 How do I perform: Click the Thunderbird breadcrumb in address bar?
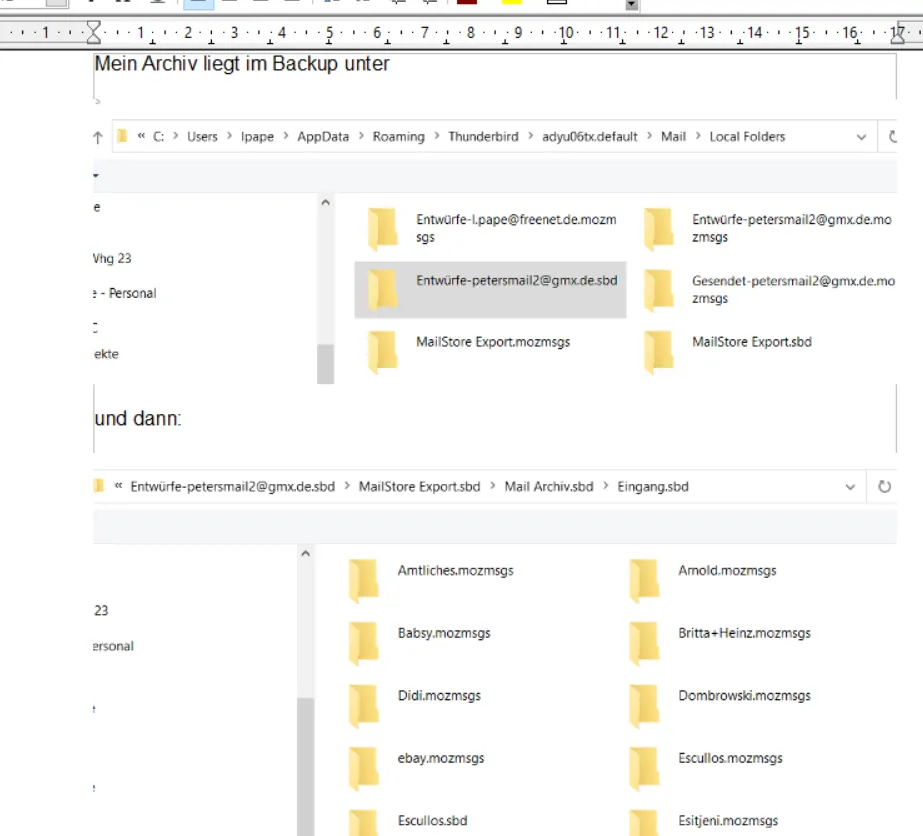pyautogui.click(x=483, y=137)
